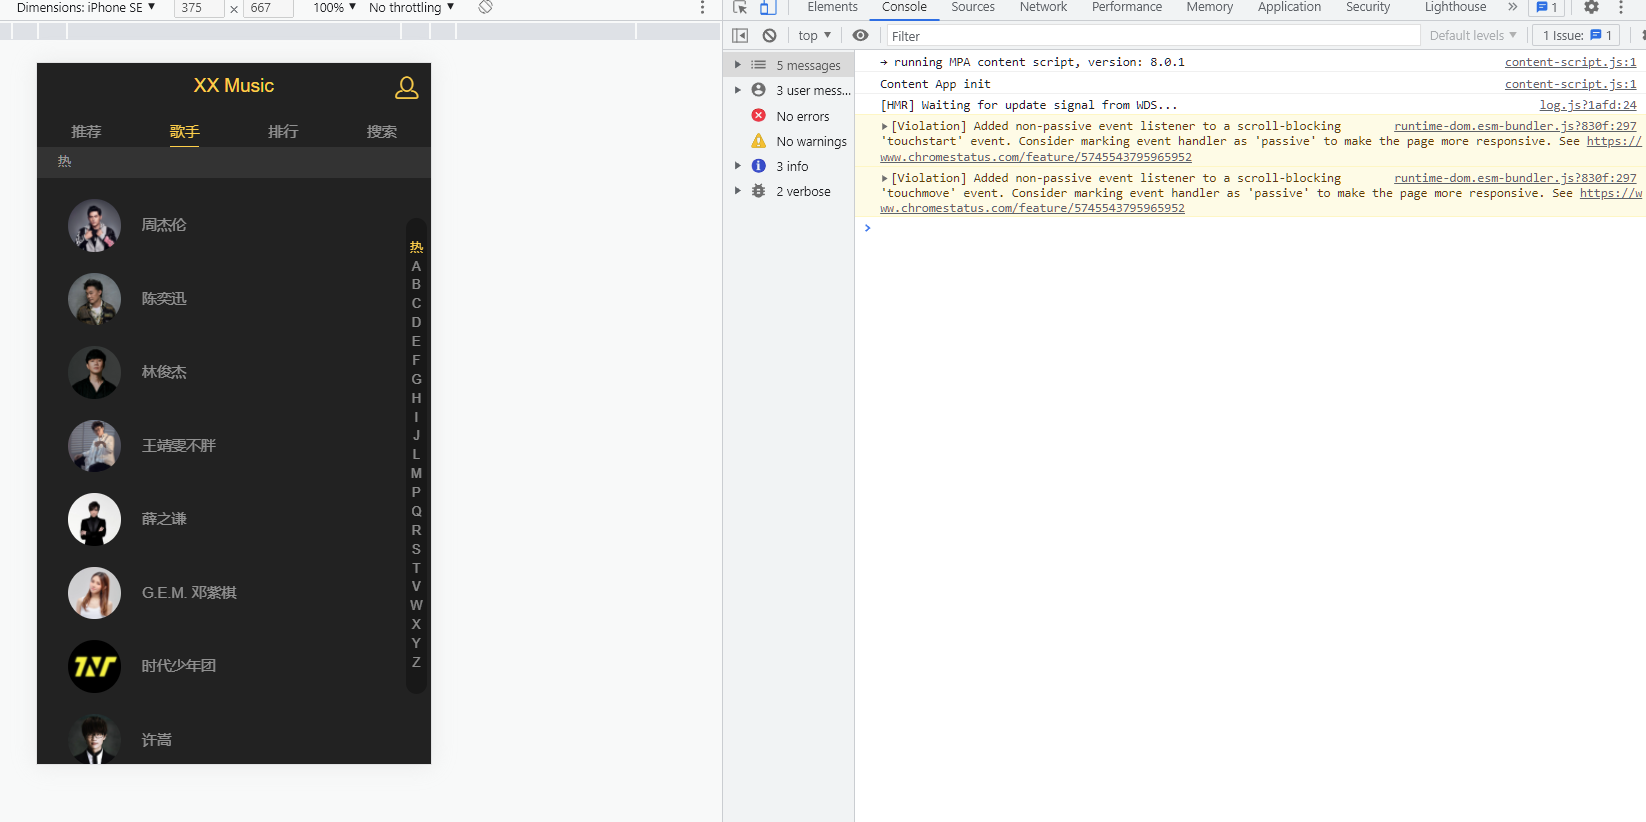This screenshot has width=1646, height=822.
Task: Open the 排行 tab in XX Music
Action: [283, 131]
